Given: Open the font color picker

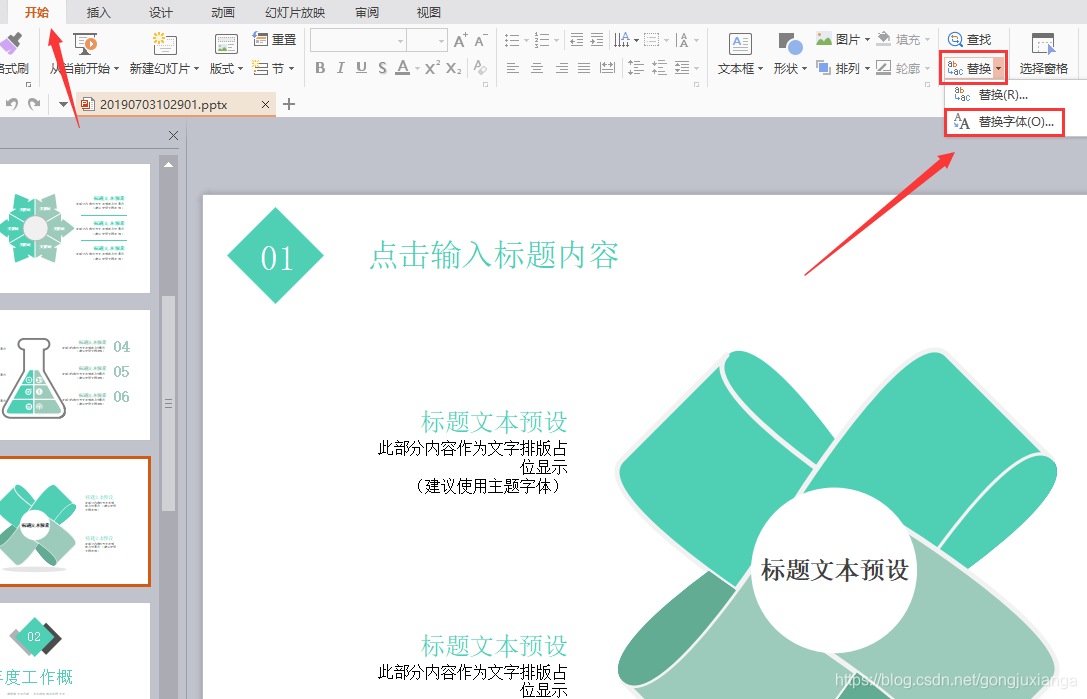Looking at the screenshot, I should [402, 68].
